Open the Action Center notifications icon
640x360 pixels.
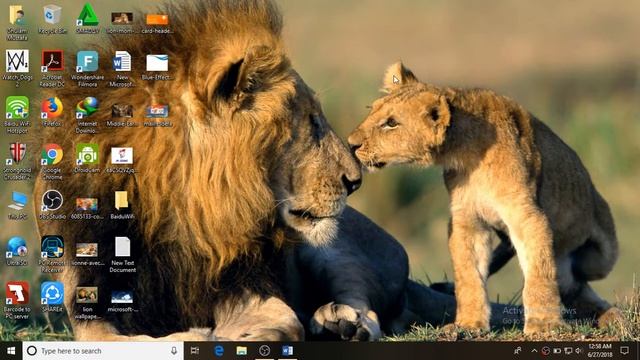pyautogui.click(x=624, y=351)
